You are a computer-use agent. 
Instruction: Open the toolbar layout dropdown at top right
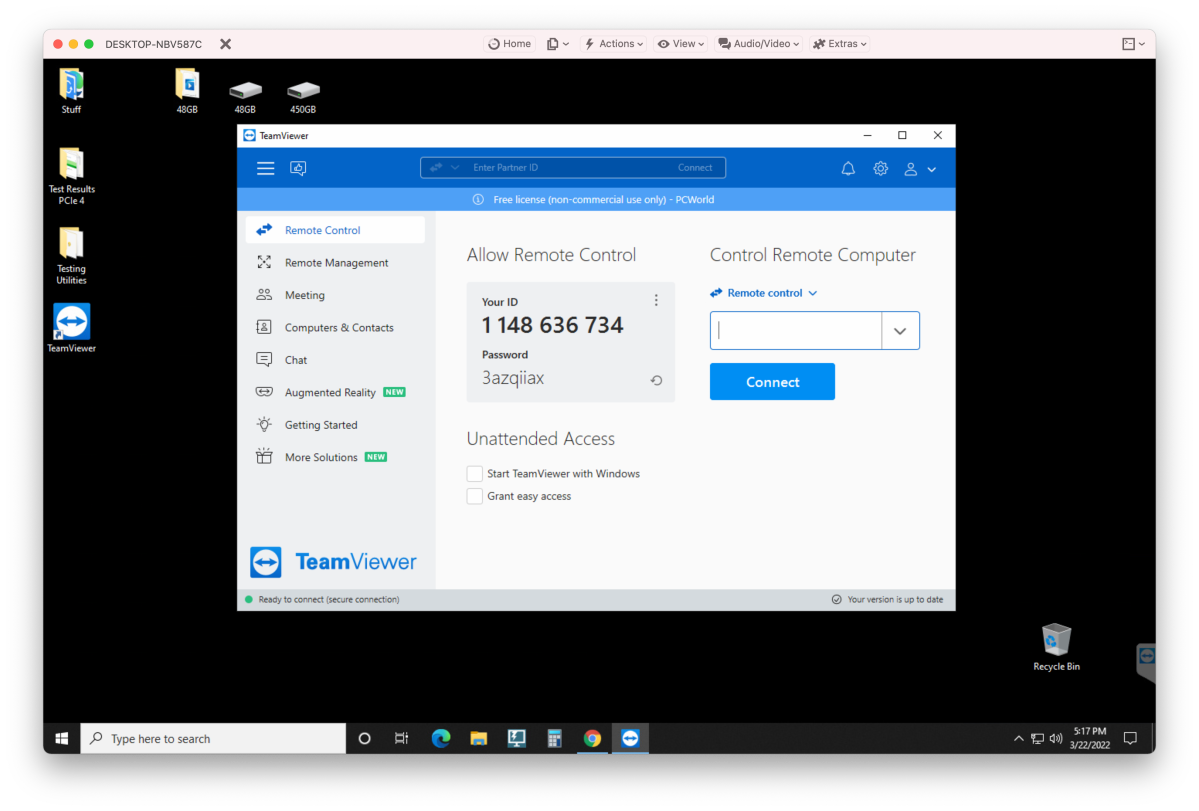tap(1133, 44)
